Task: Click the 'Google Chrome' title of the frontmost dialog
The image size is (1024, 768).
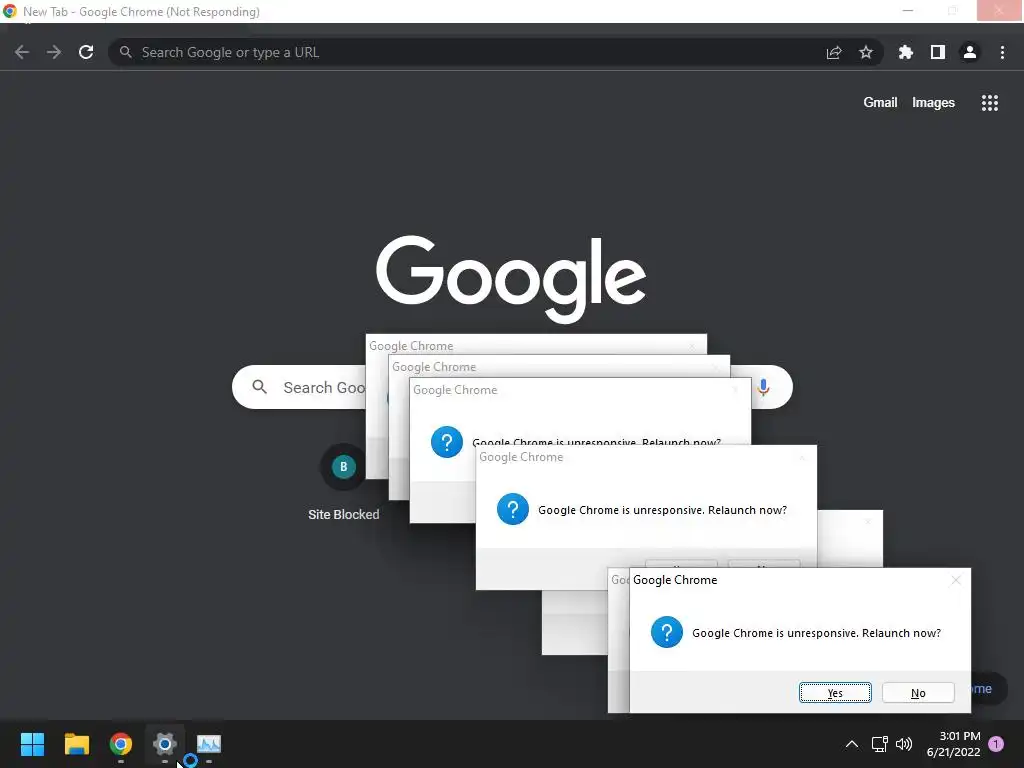Action: 675,580
